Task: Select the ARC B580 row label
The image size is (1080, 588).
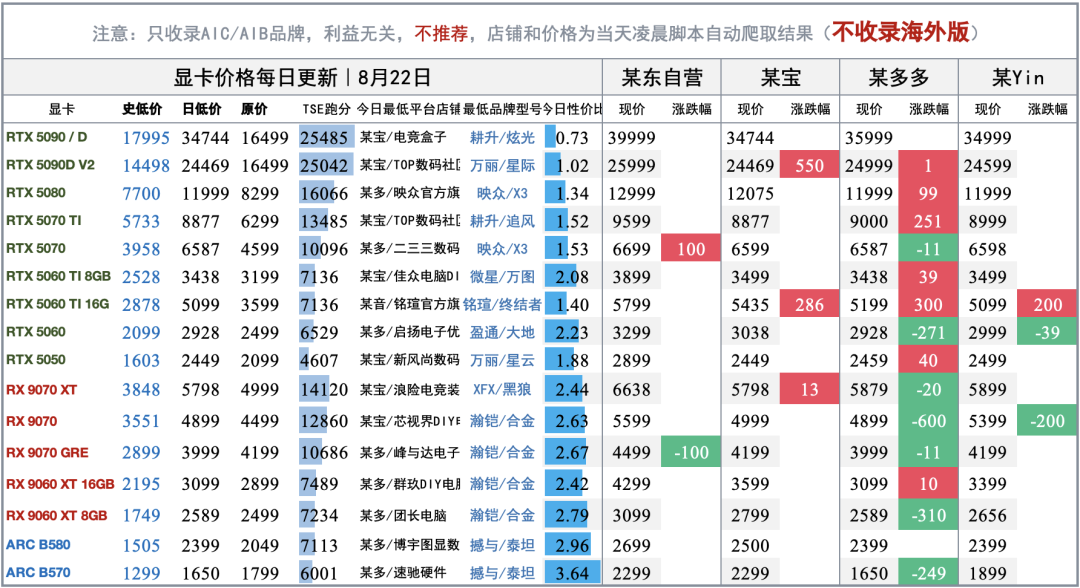Action: pos(39,545)
